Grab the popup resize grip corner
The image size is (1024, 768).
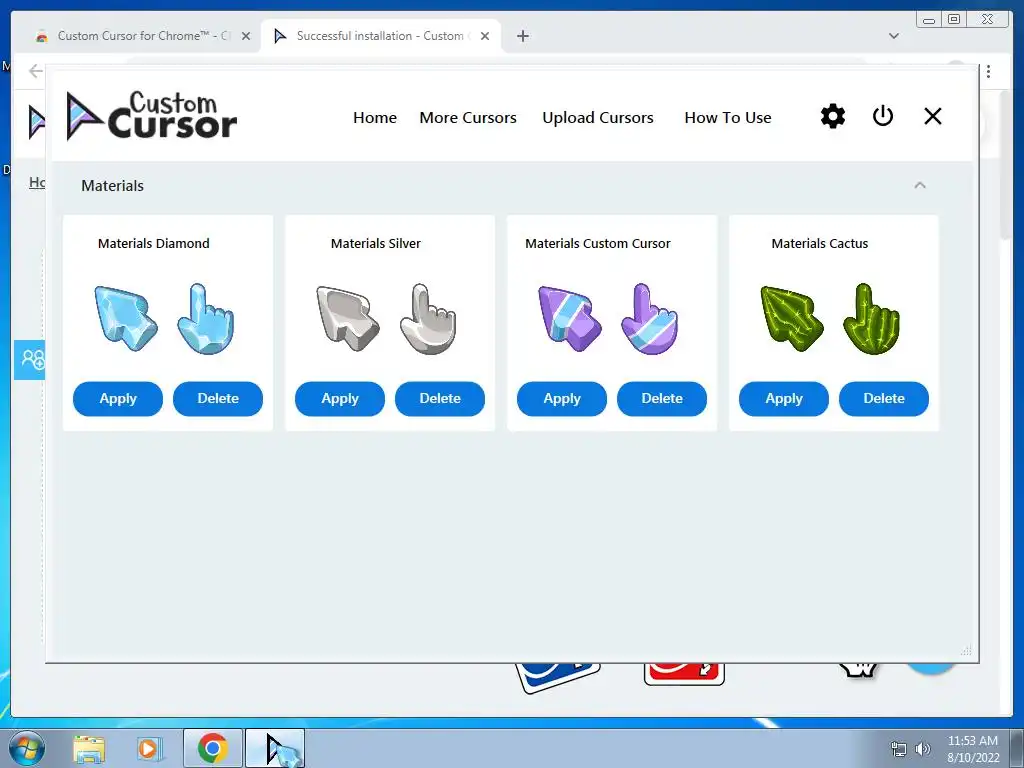tap(967, 650)
